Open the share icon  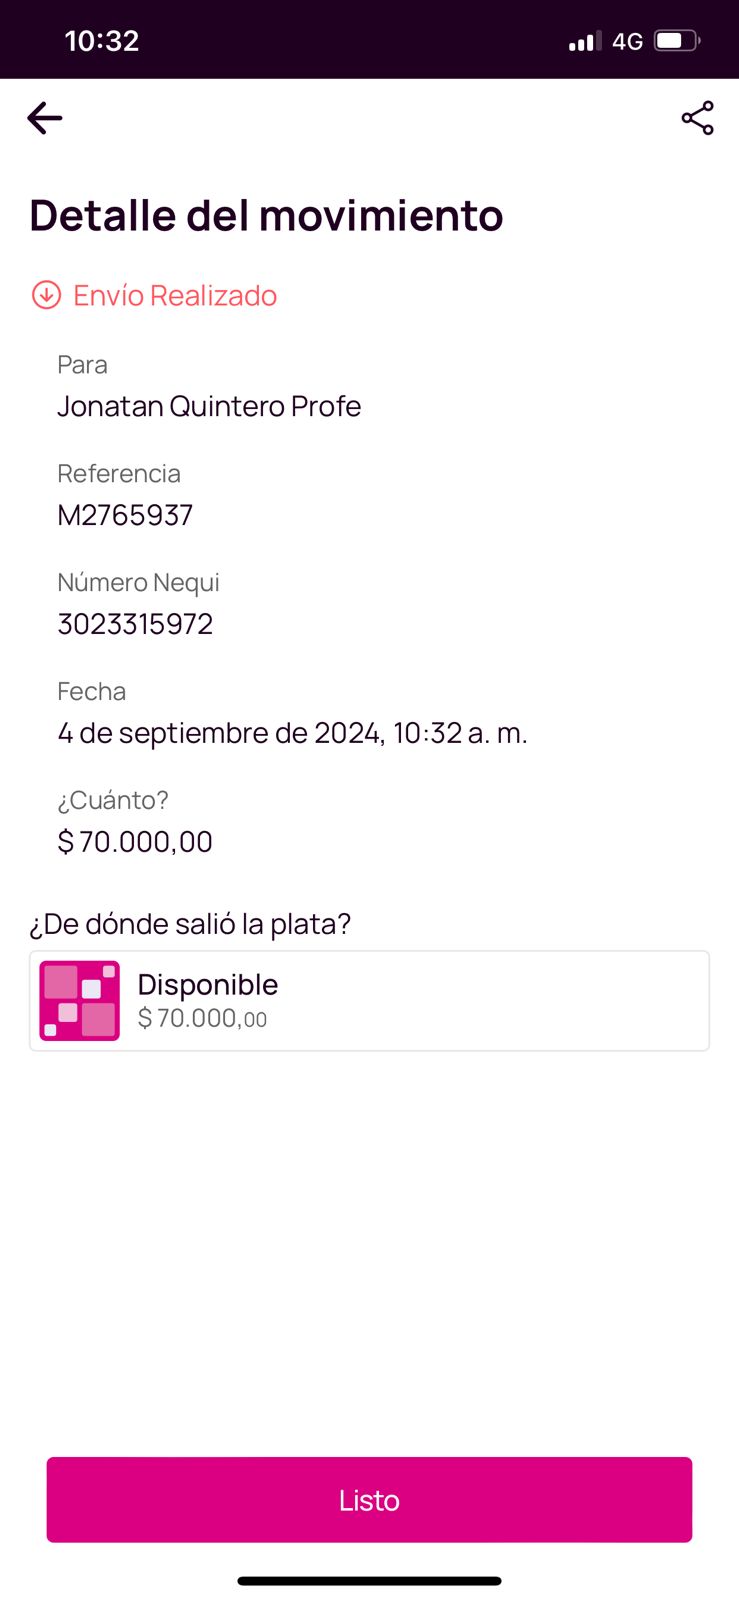(697, 118)
